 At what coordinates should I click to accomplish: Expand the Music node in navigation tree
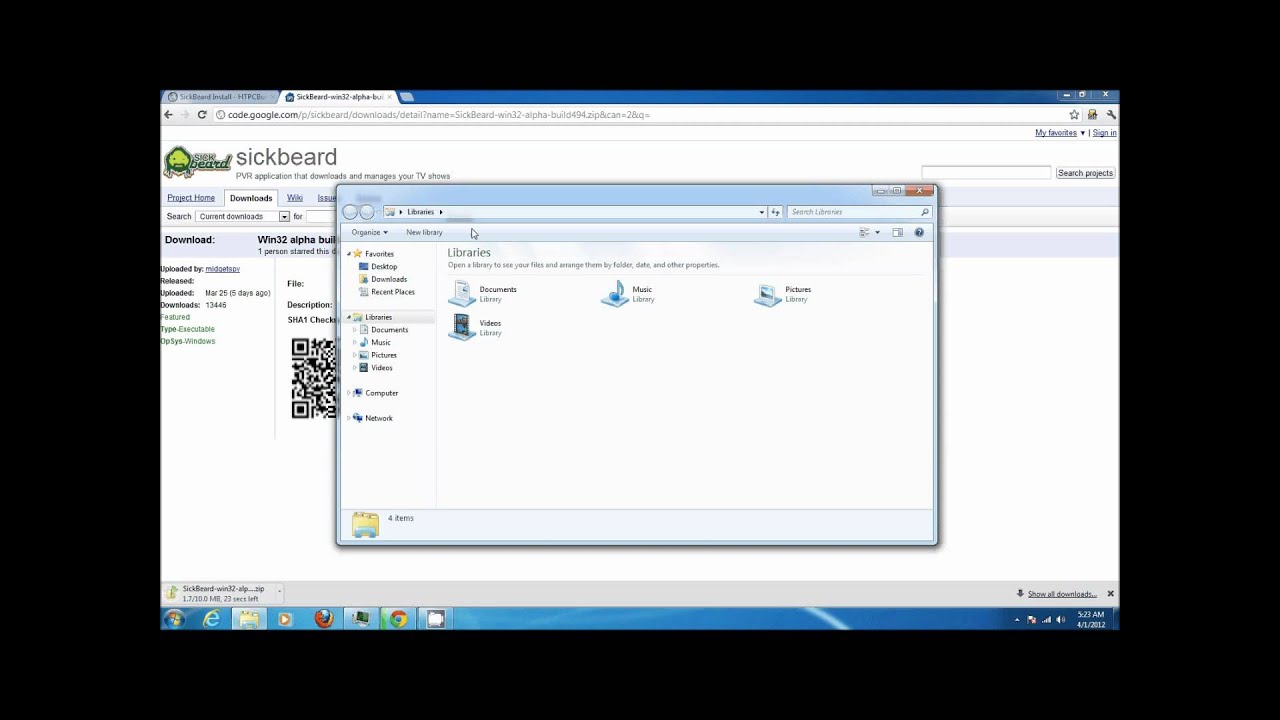pos(354,342)
